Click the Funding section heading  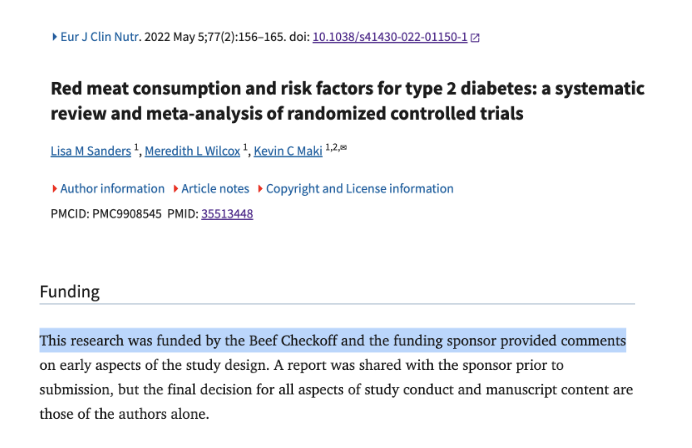tap(70, 292)
